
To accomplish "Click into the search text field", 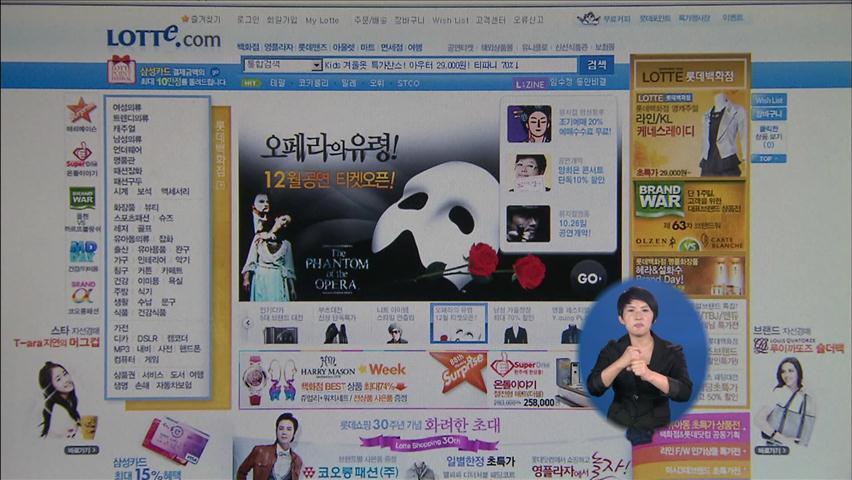I will point(450,65).
